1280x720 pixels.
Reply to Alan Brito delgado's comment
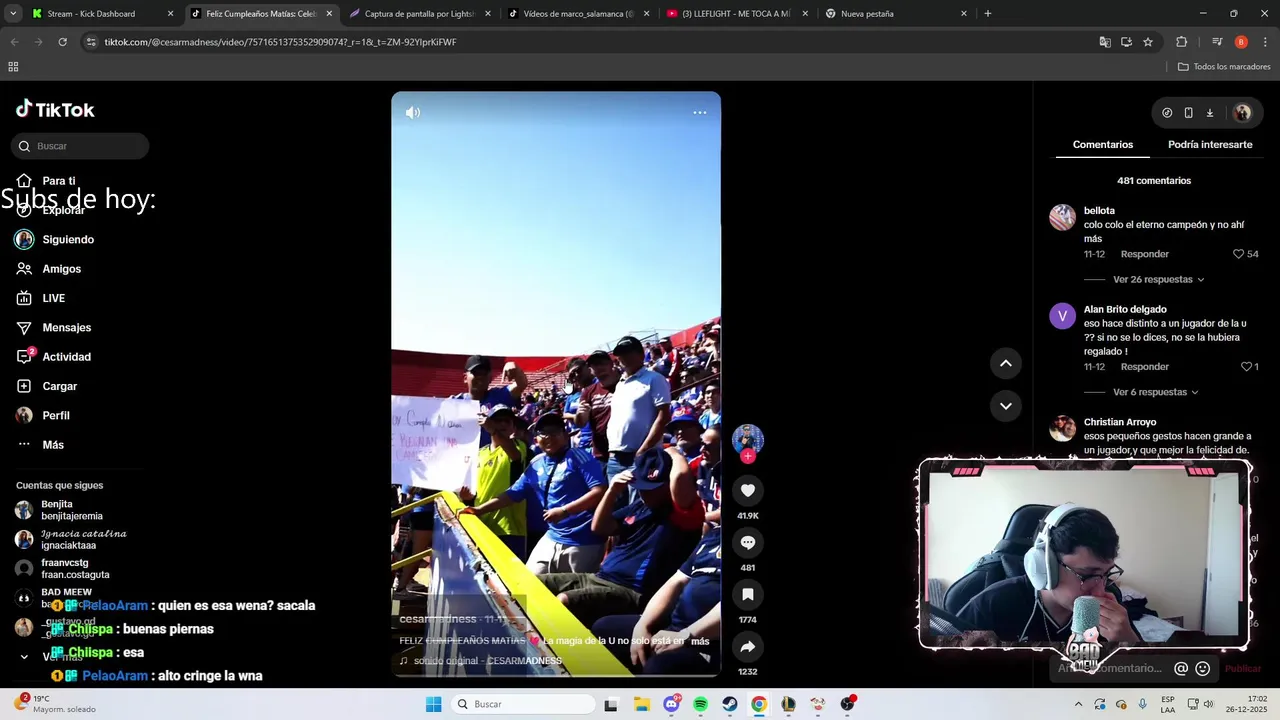coord(1145,367)
